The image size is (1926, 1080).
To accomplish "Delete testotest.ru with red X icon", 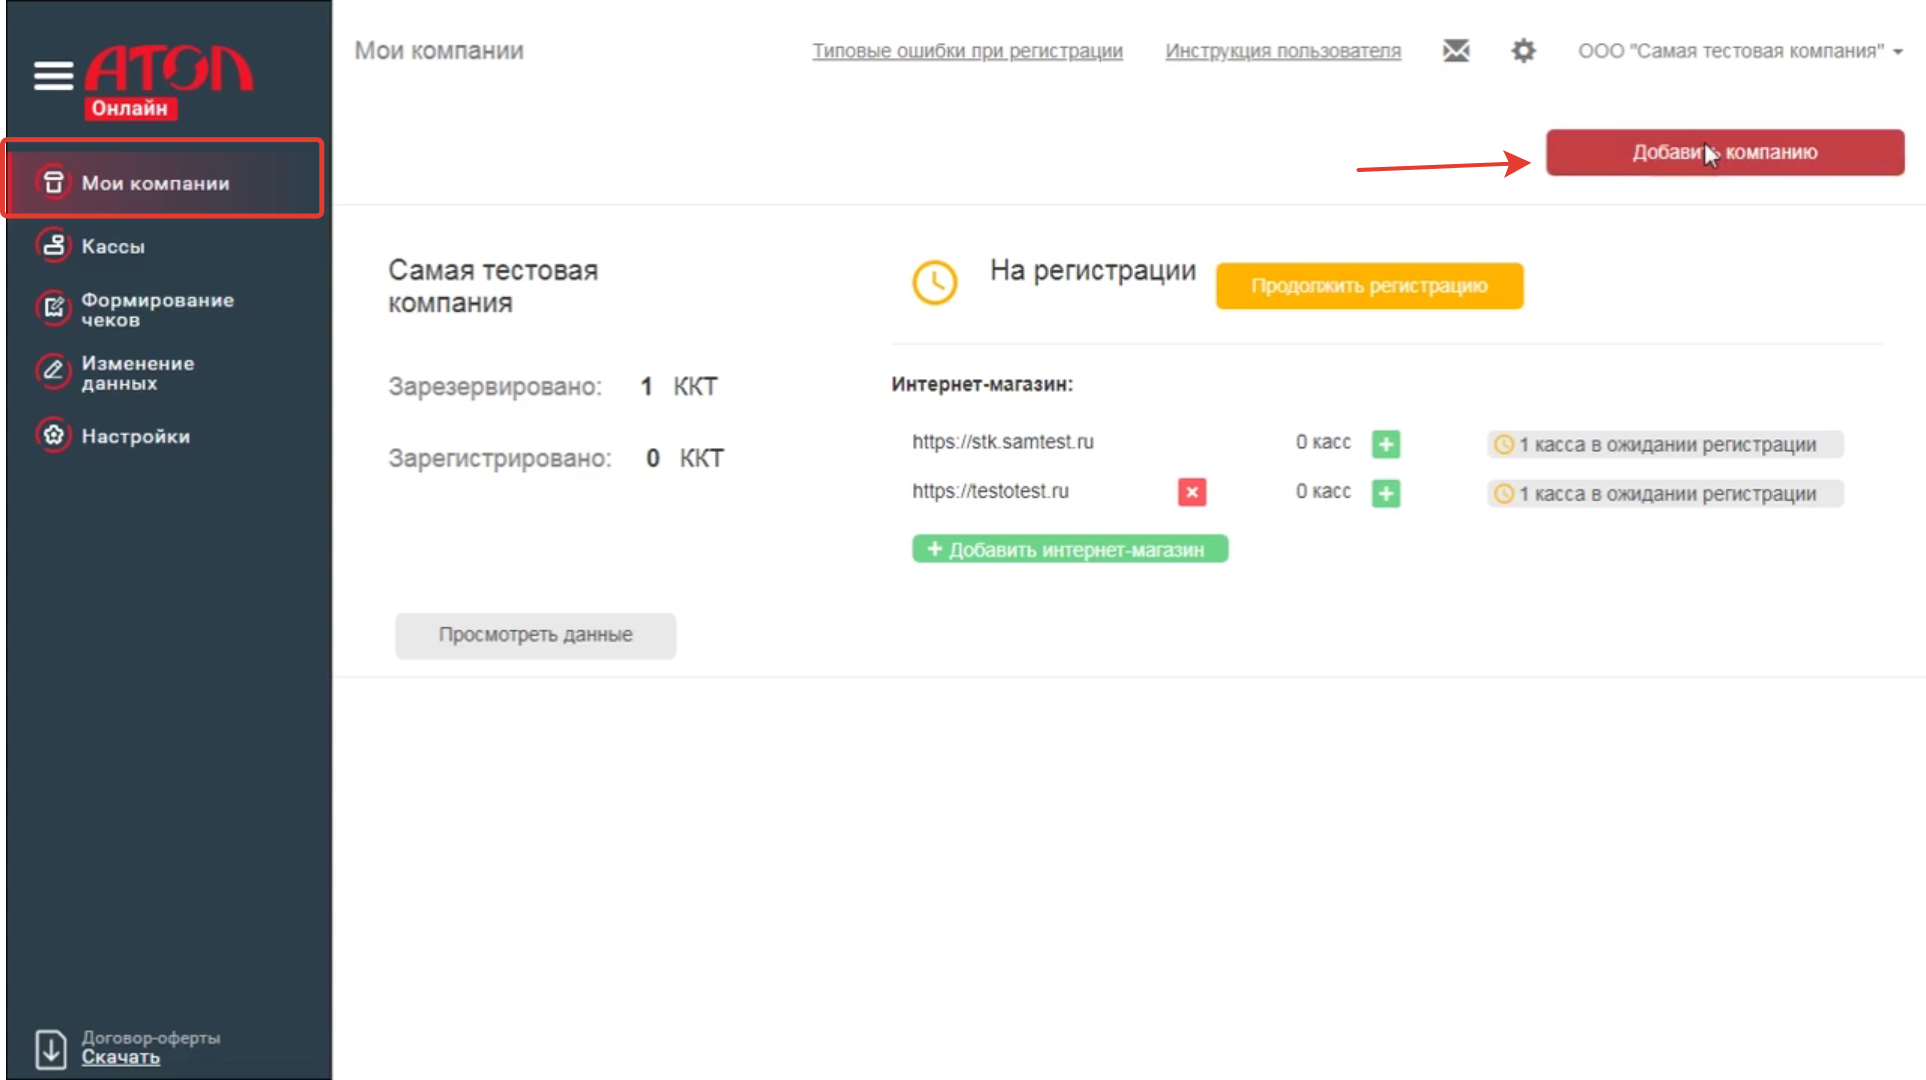I will [1191, 492].
